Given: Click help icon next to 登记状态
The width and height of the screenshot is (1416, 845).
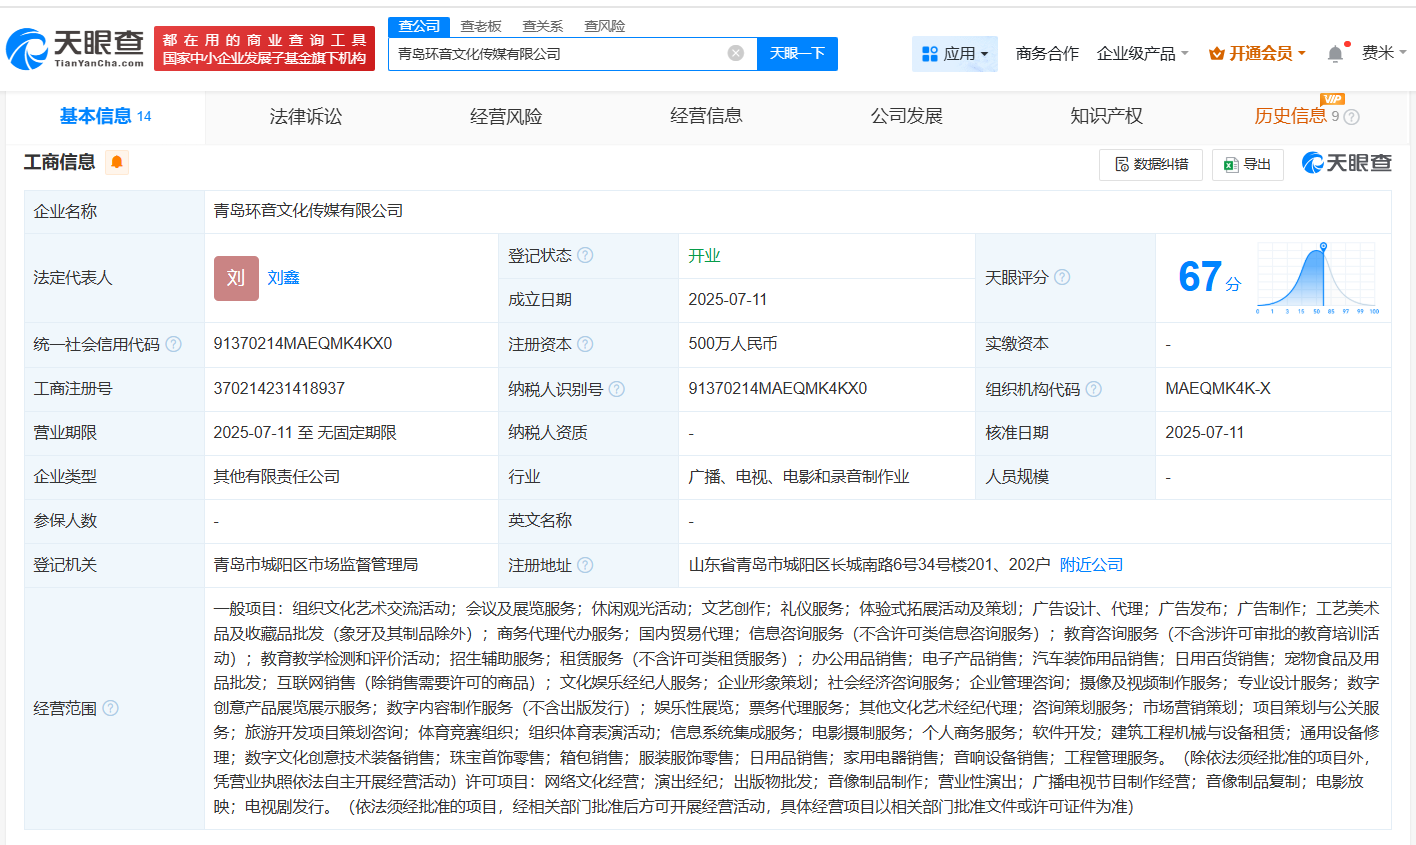Looking at the screenshot, I should click(x=586, y=255).
